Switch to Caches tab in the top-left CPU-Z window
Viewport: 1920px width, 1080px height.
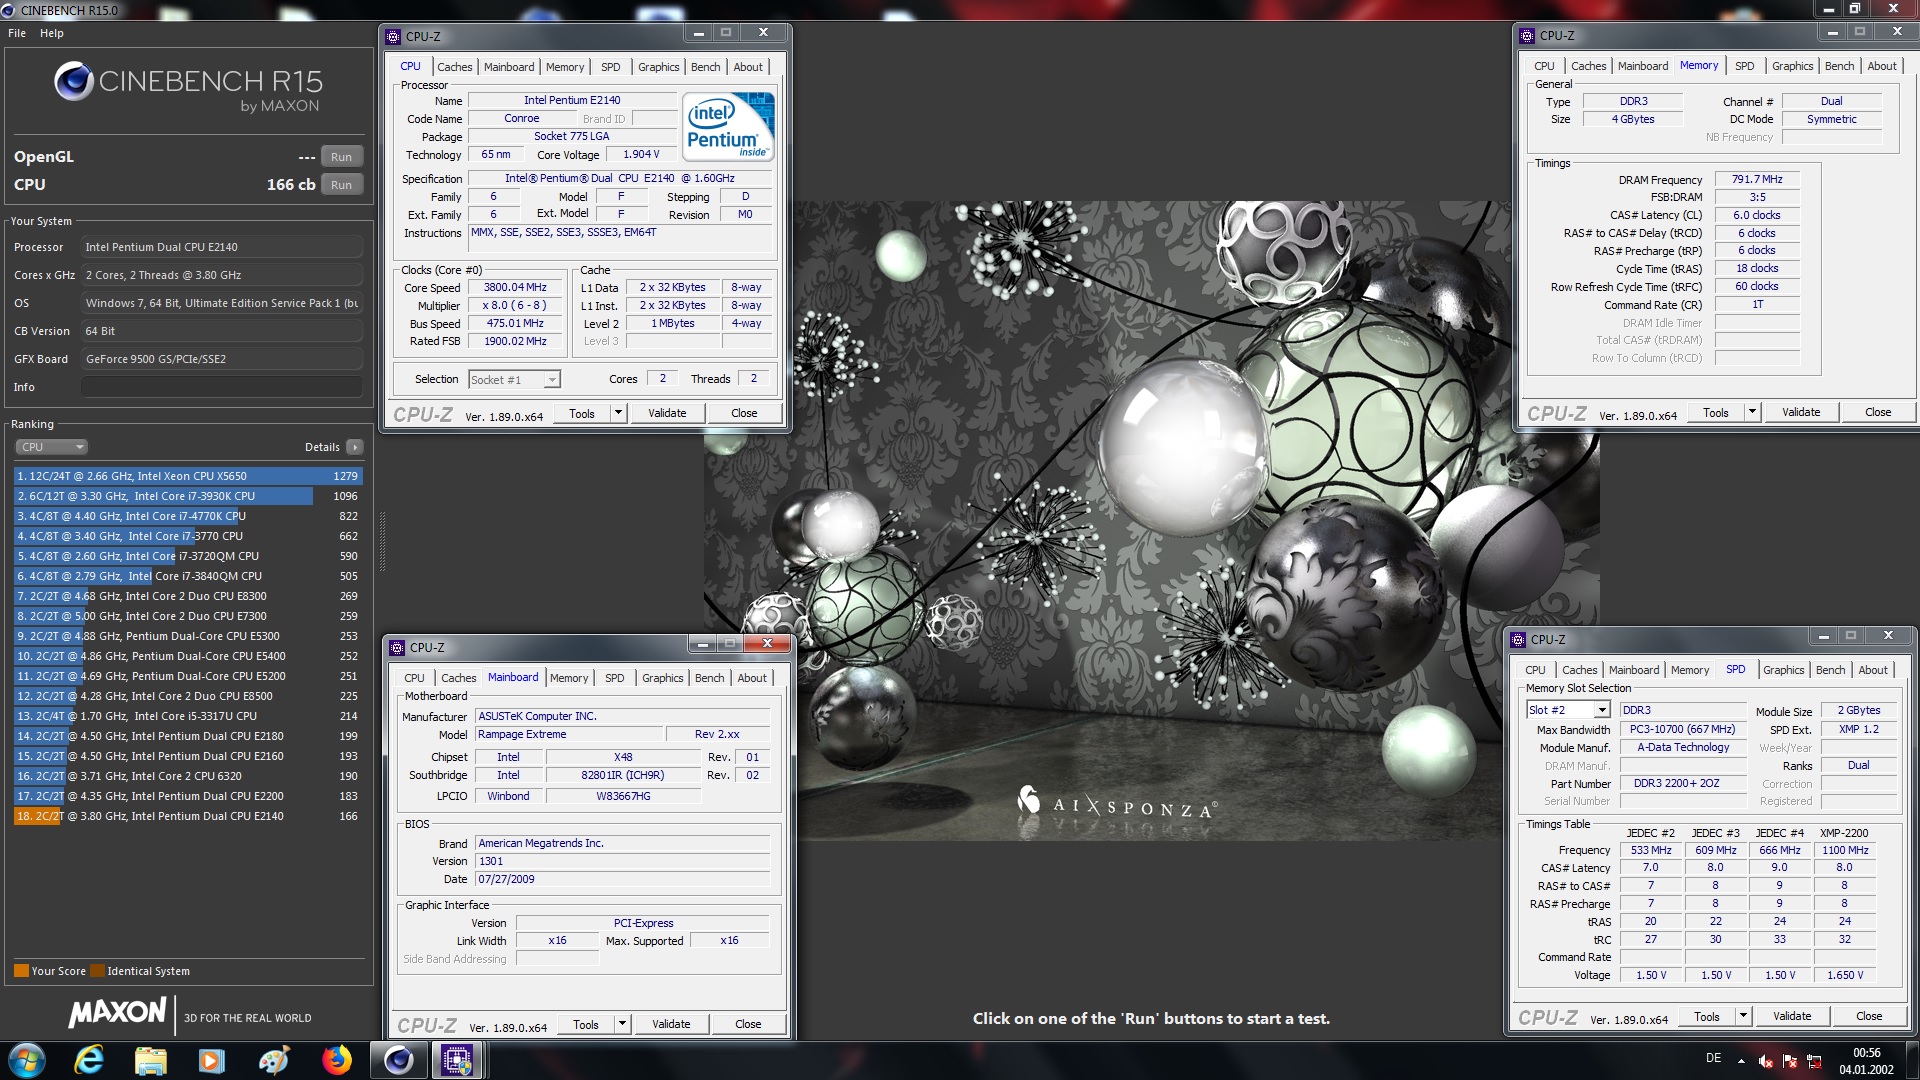455,67
